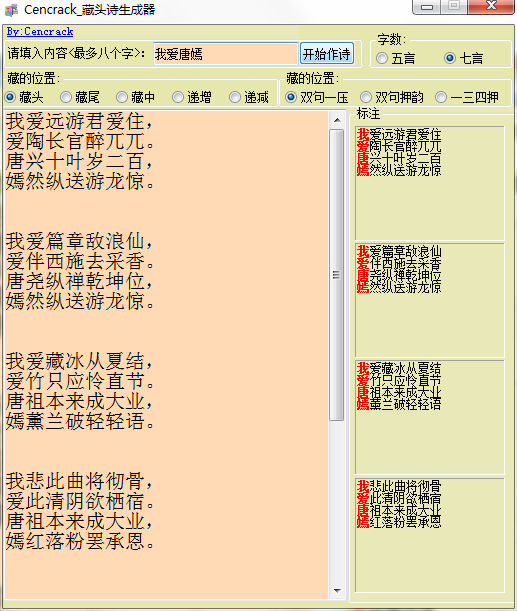517x611 pixels.
Task: Click the fourth annotated poem panel
Action: 430,535
